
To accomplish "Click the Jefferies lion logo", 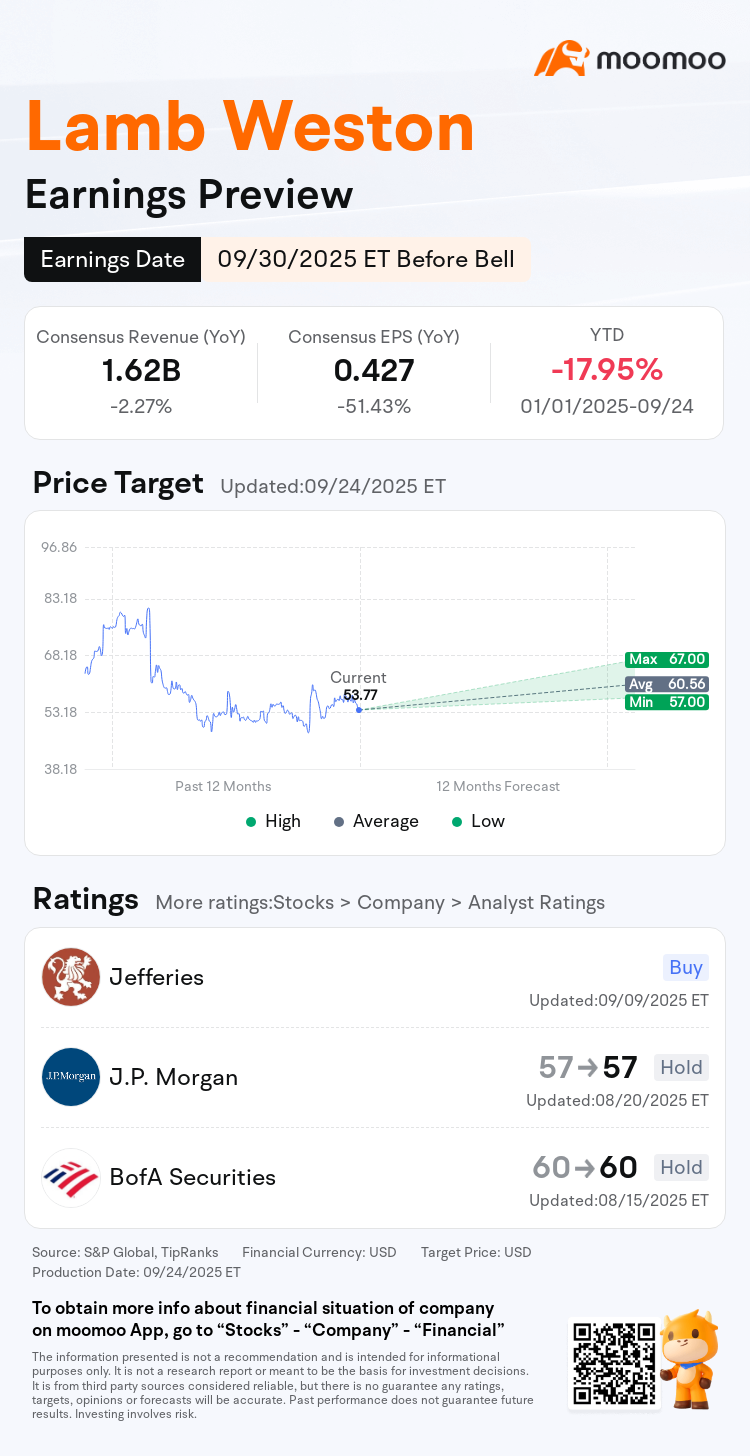I will tap(71, 977).
